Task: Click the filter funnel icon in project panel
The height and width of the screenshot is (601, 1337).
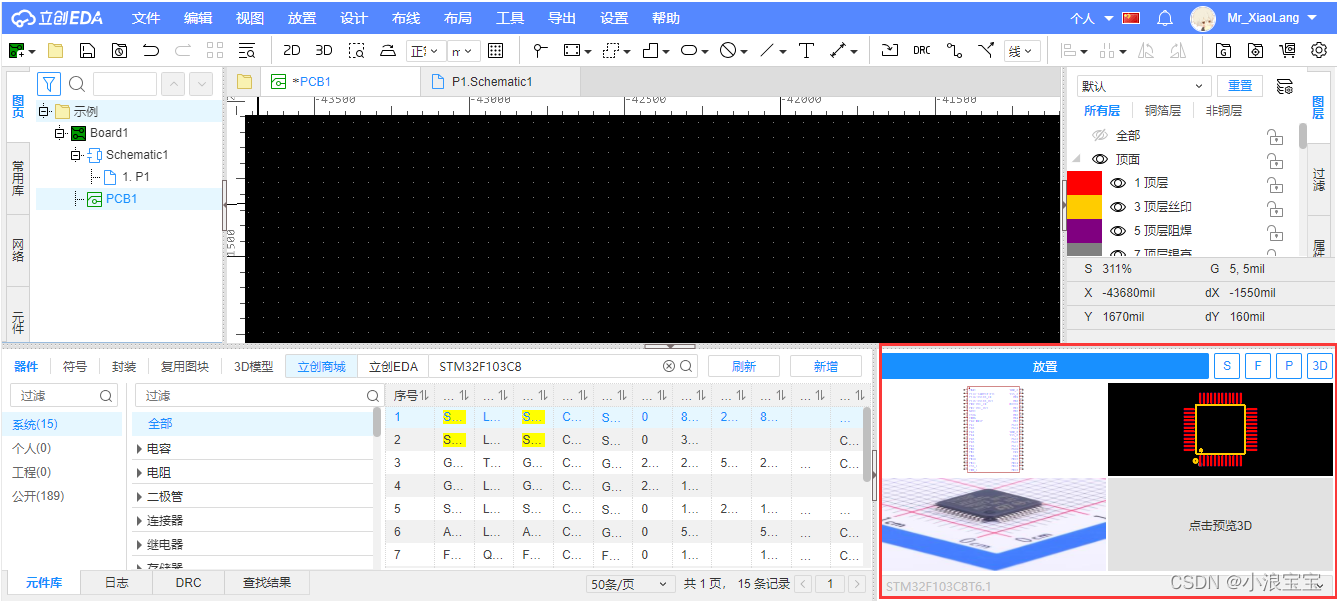Action: (x=49, y=84)
